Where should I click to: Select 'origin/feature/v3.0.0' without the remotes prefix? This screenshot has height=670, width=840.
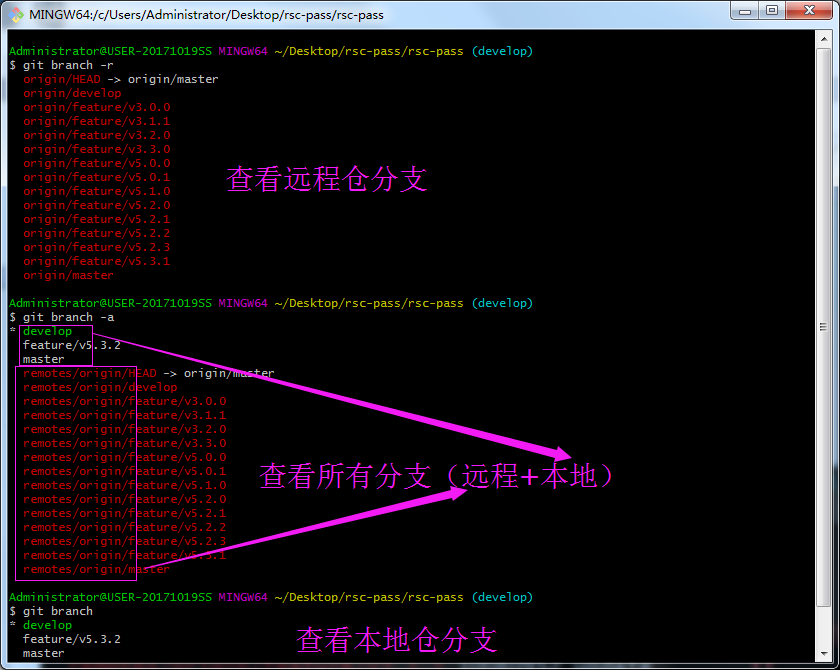(96, 107)
